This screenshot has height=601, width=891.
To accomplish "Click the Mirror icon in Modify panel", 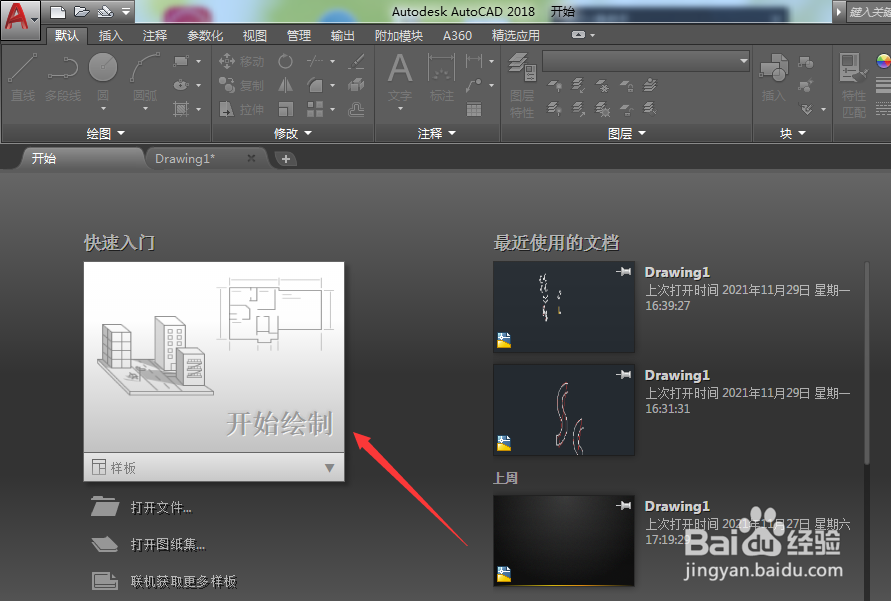I will 285,85.
